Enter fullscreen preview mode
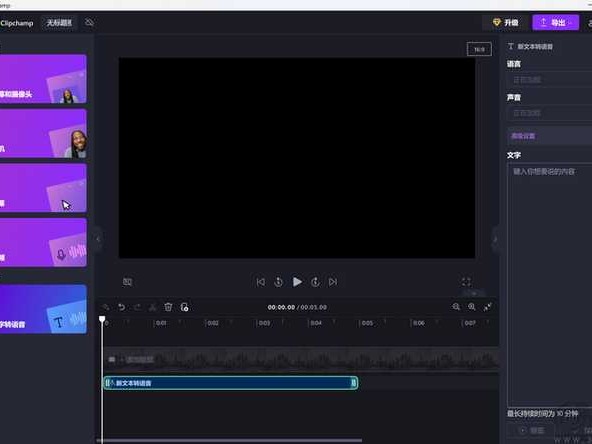Image resolution: width=592 pixels, height=444 pixels. (466, 282)
